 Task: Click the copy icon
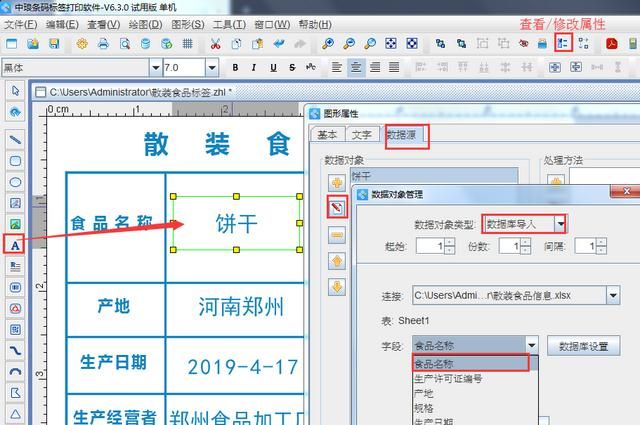tap(236, 43)
